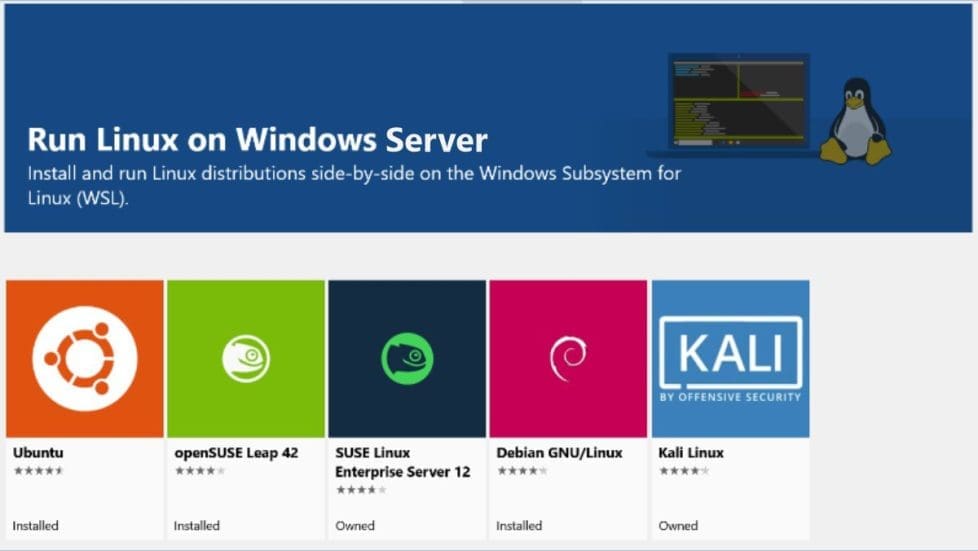Open the Ubuntu app tile icon
This screenshot has width=978, height=551.
point(85,359)
